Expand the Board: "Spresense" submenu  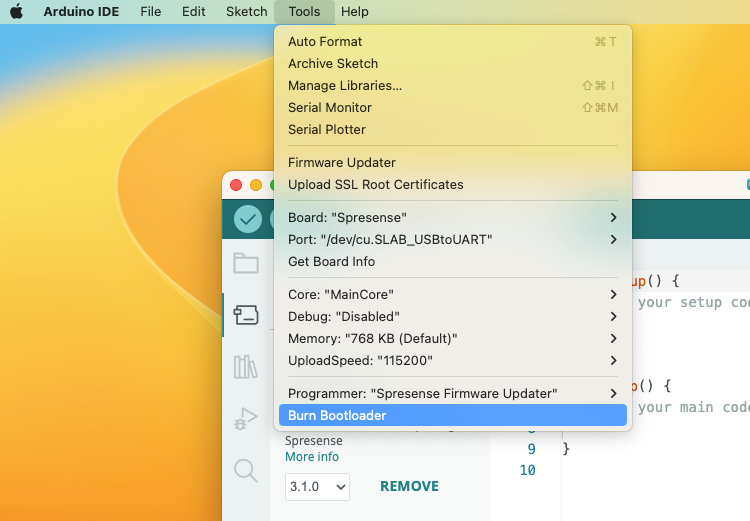tap(452, 218)
